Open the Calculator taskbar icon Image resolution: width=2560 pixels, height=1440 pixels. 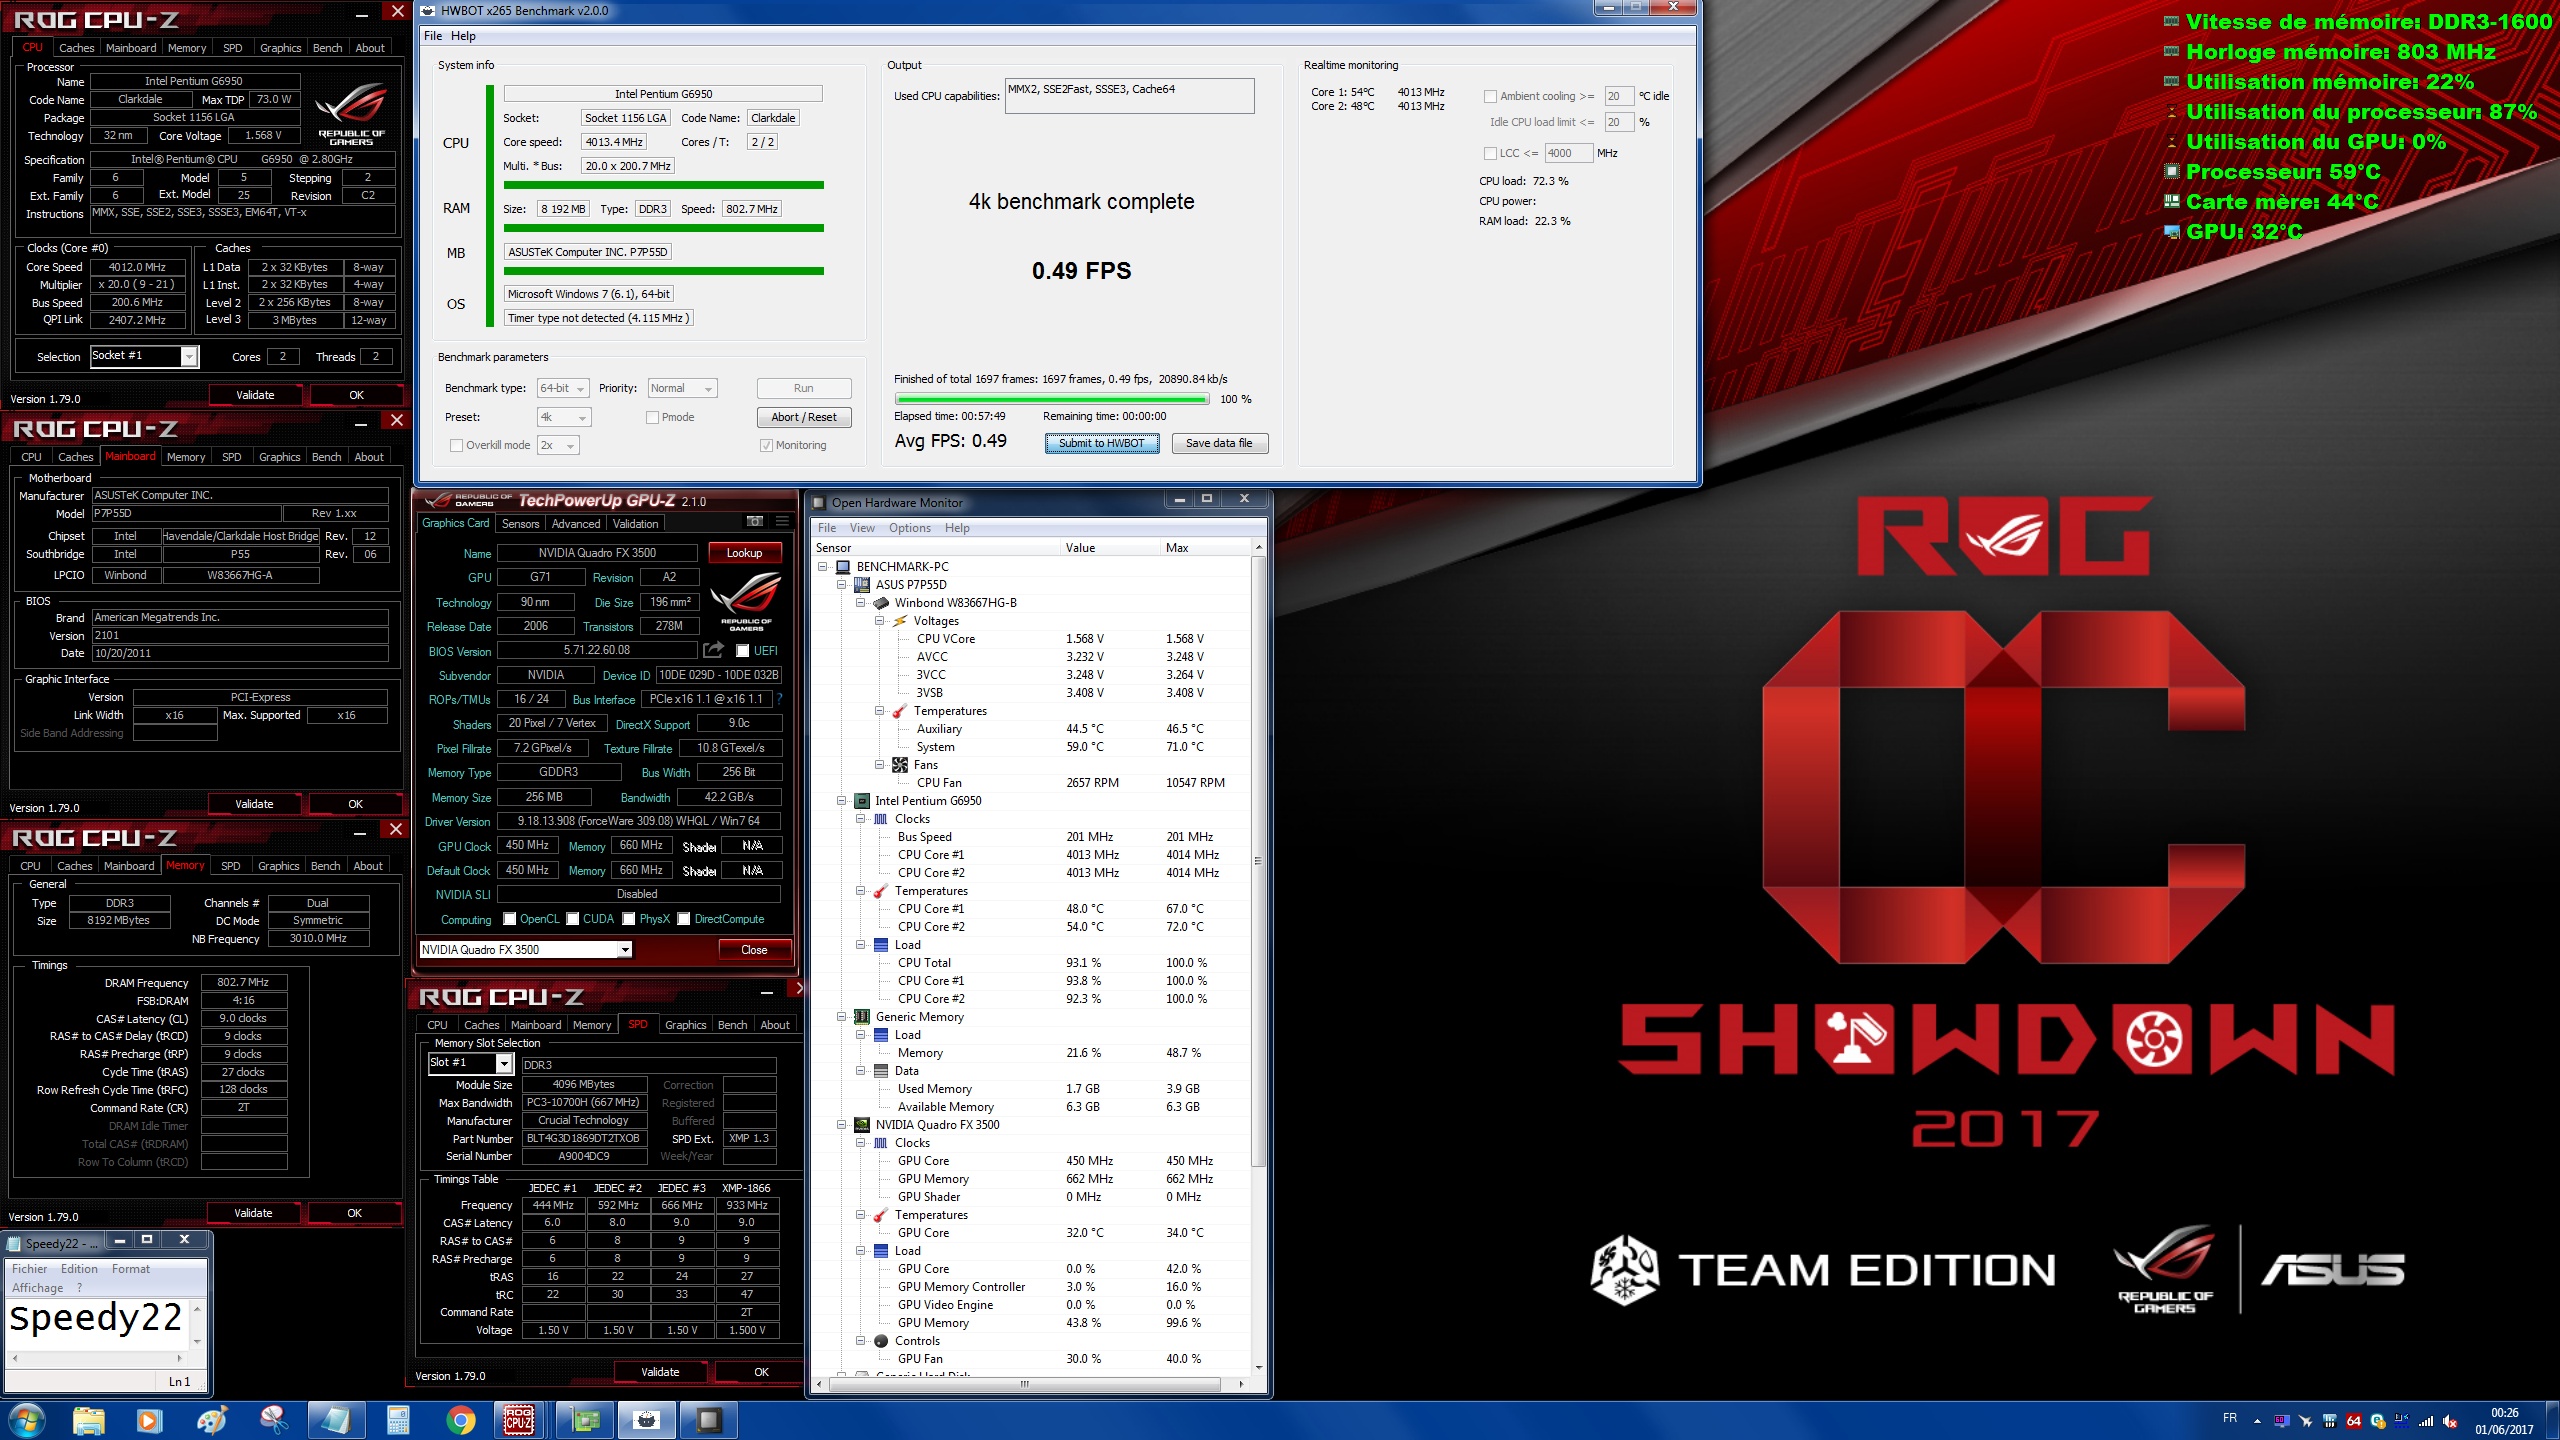click(398, 1420)
